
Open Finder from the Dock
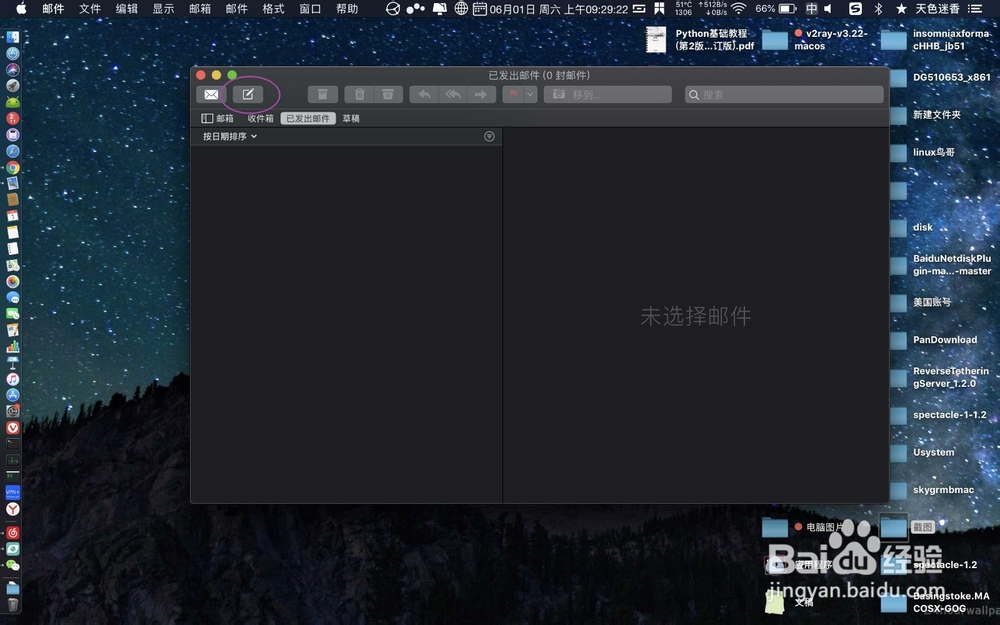click(x=13, y=37)
